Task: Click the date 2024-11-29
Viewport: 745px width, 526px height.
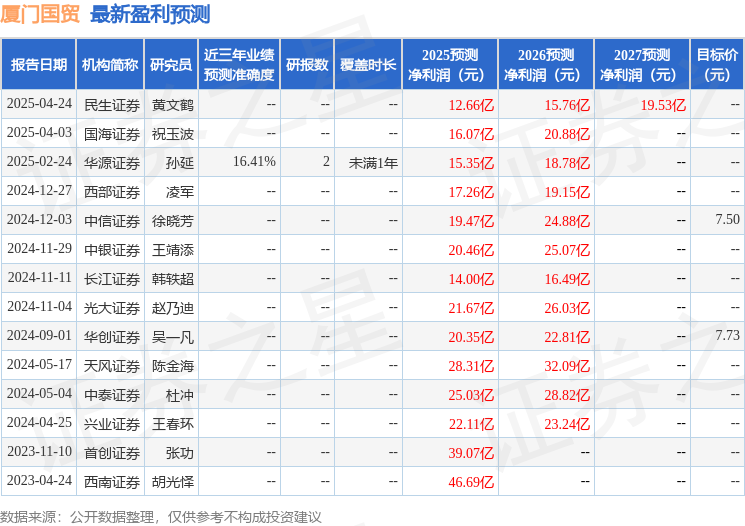Action: [x=39, y=249]
